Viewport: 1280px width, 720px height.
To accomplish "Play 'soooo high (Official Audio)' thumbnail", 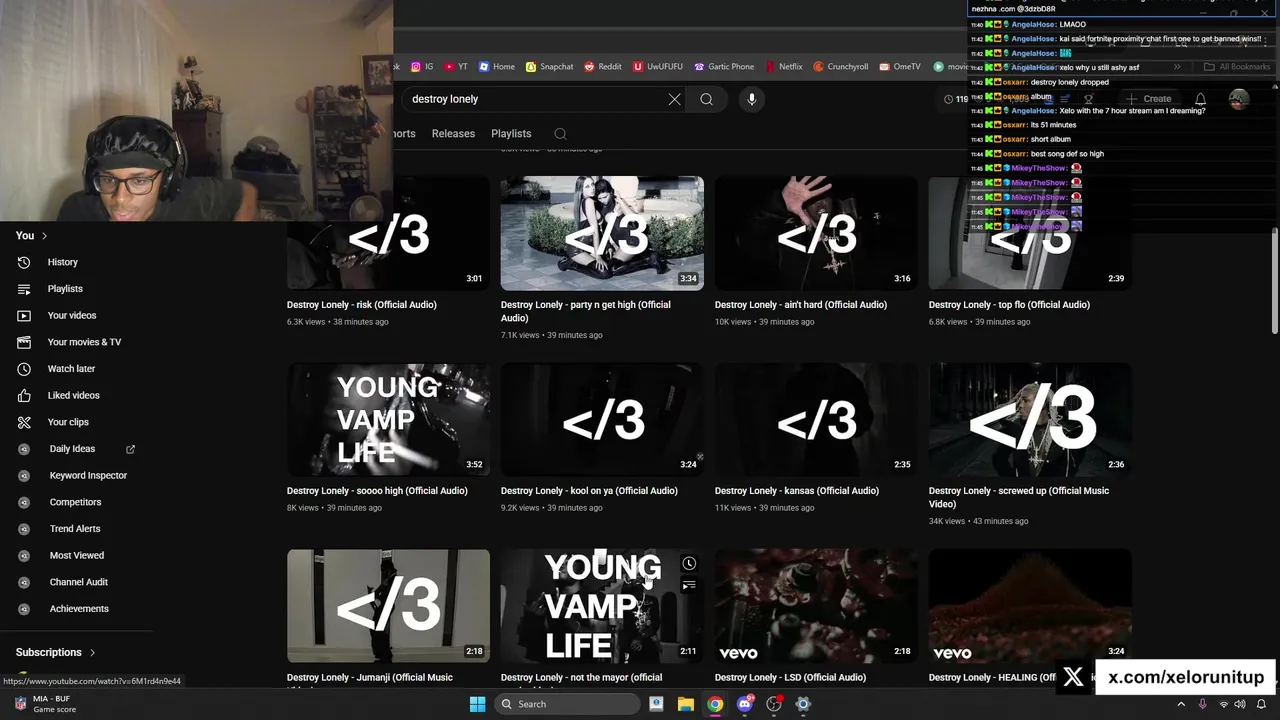I will (x=388, y=419).
